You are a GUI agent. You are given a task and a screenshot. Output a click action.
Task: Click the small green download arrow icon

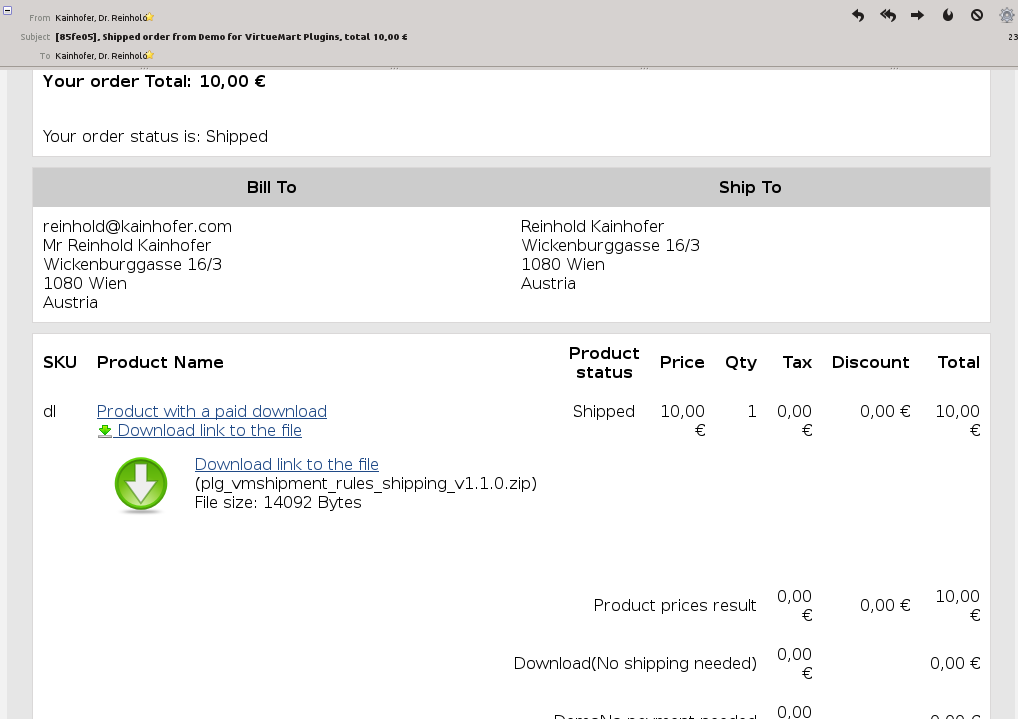105,430
